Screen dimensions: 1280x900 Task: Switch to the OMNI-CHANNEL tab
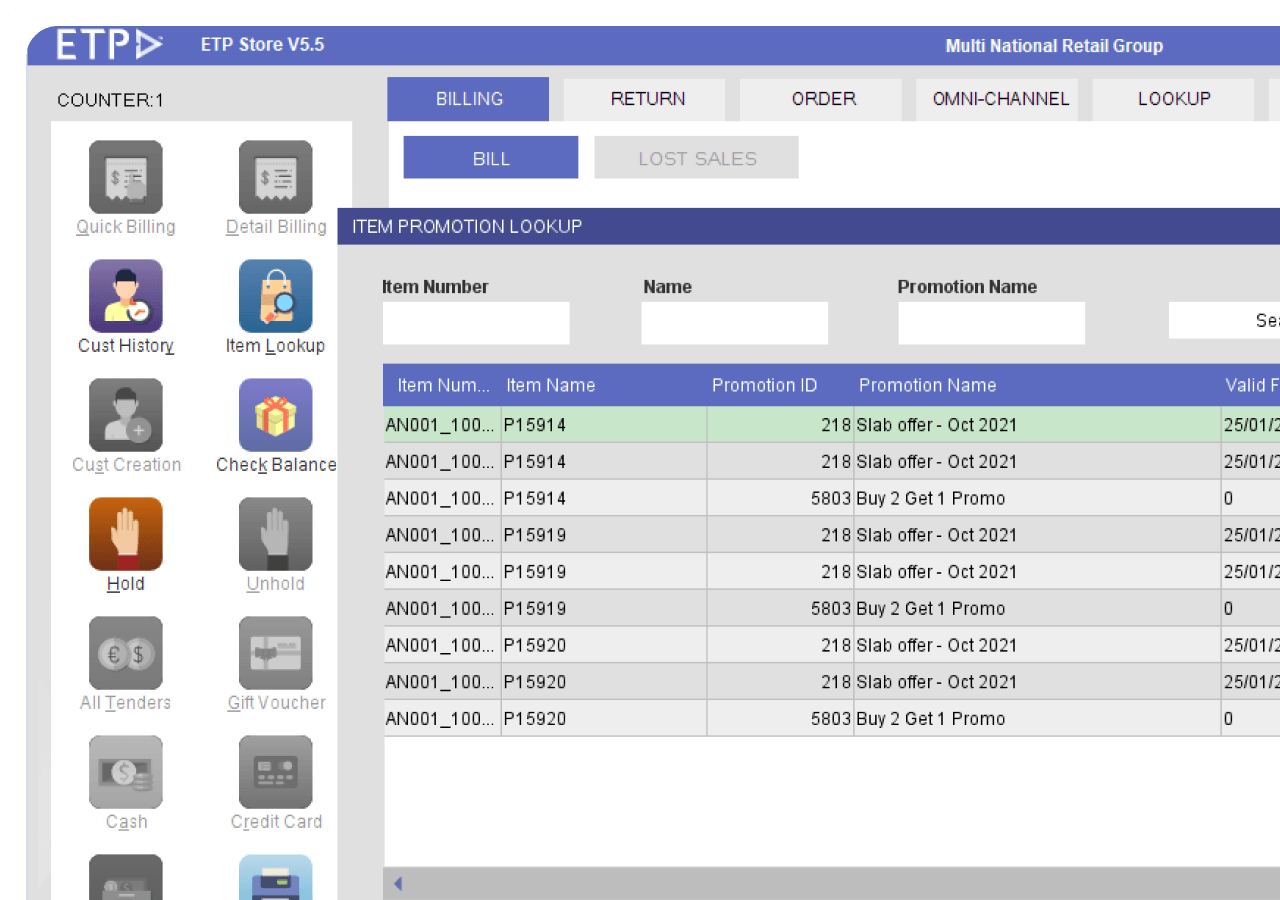point(1000,99)
